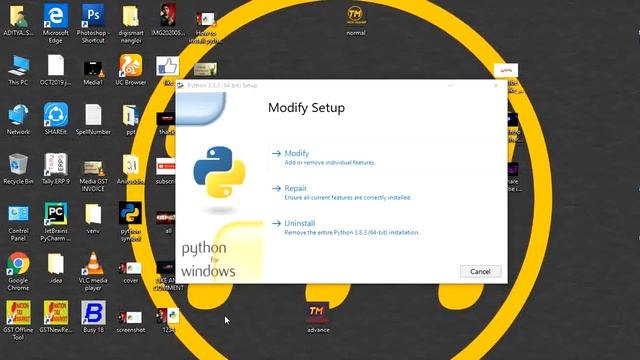Choose Repair in Python setup
640x360 pixels.
pos(296,188)
